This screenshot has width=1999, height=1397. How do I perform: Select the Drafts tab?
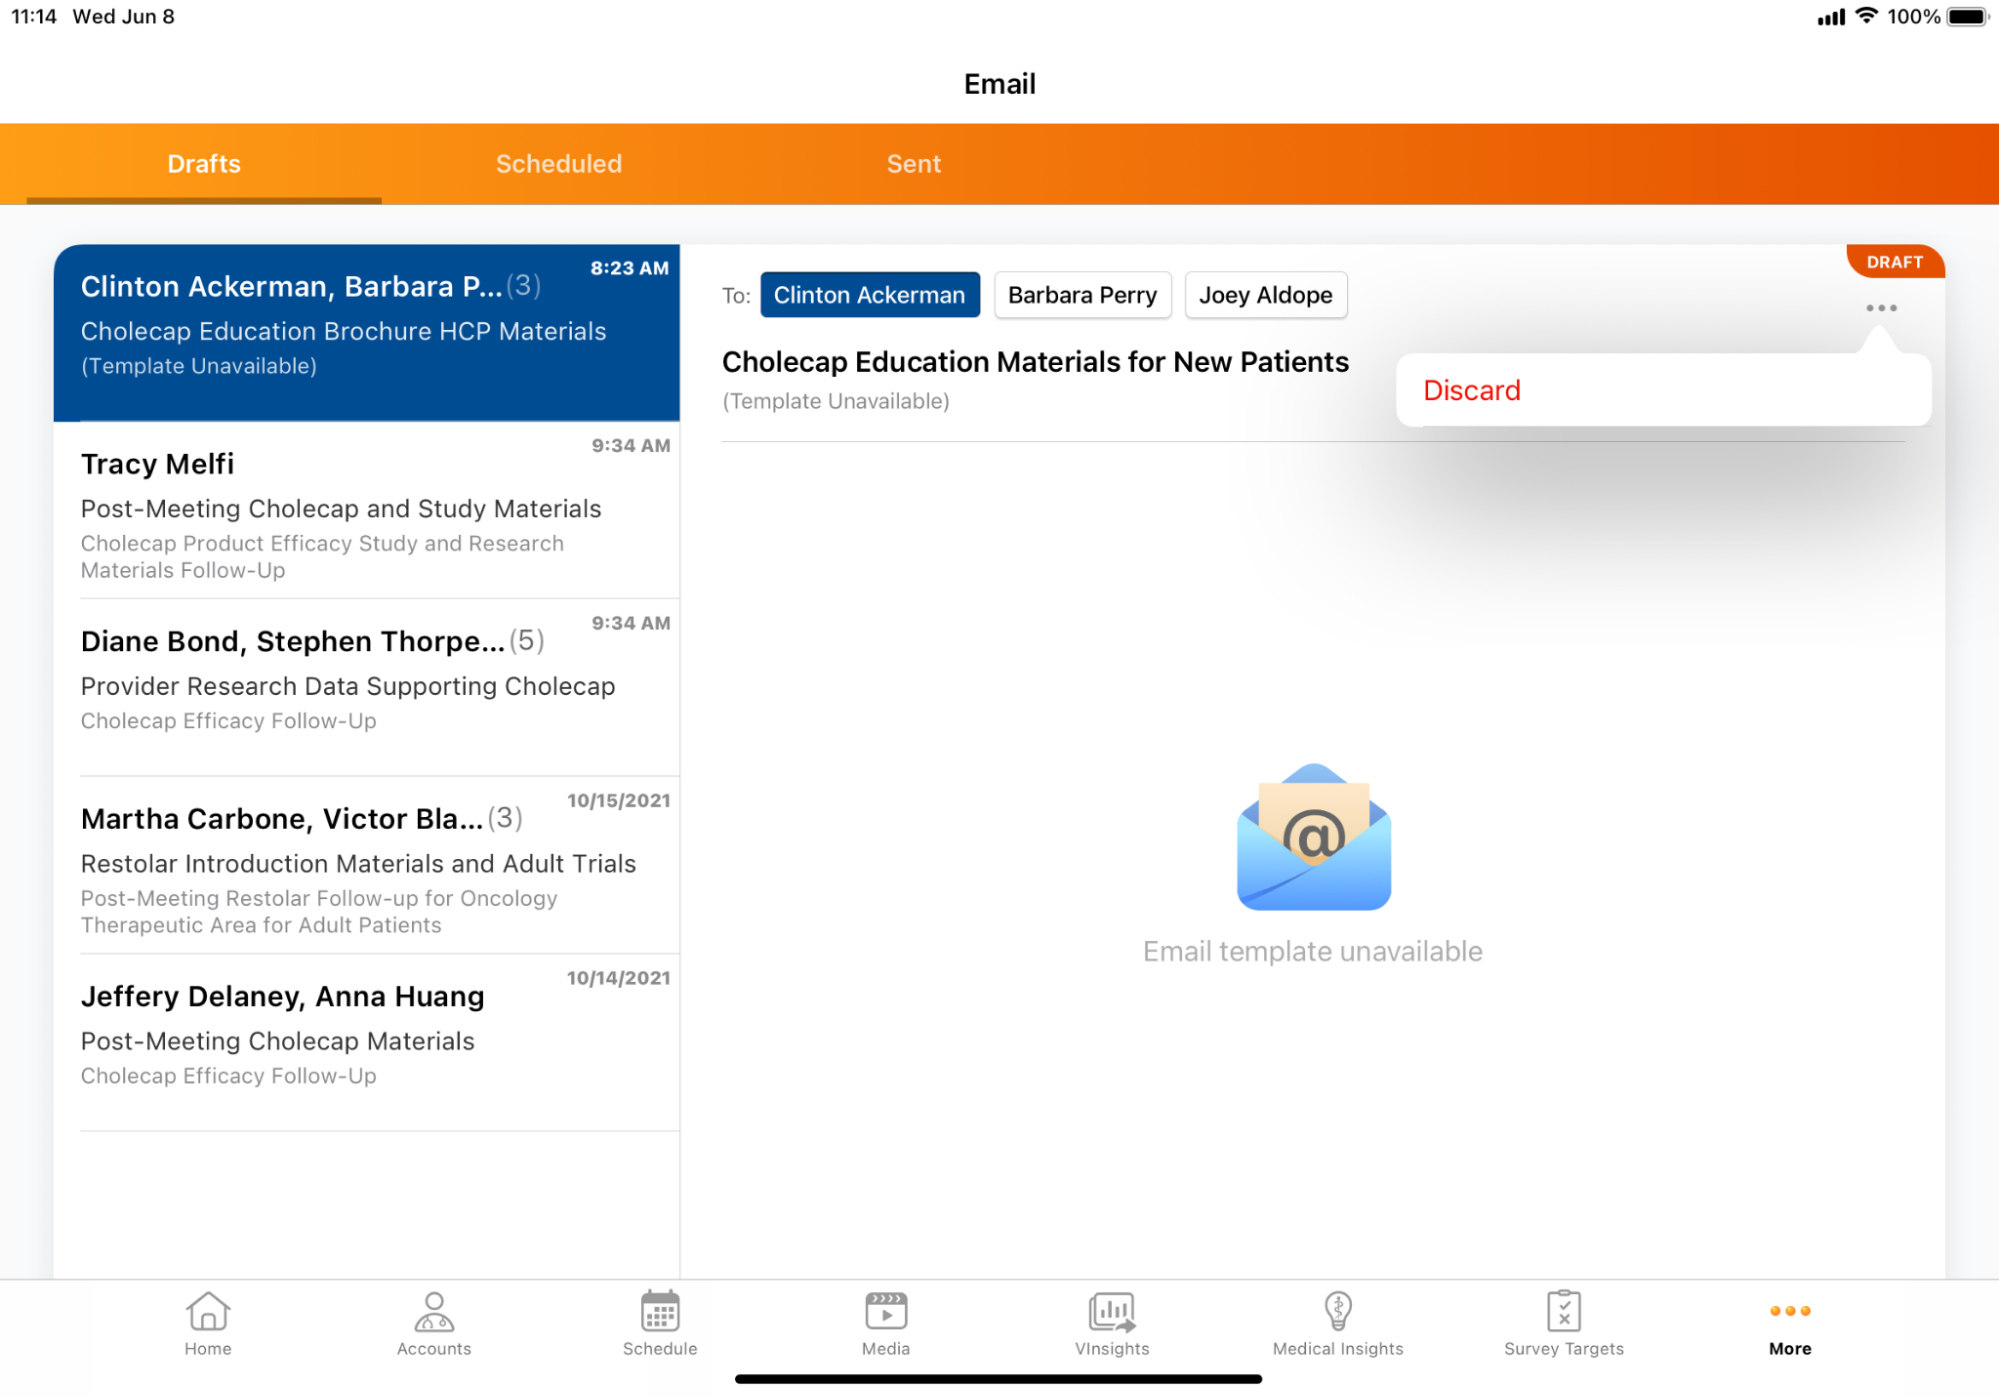pyautogui.click(x=204, y=164)
